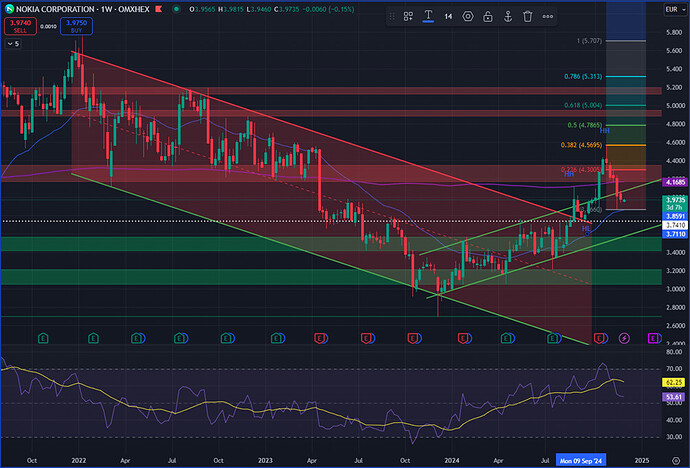Click the red flag icon by OMXHEX
Viewport: 690px width, 468px height.
tap(158, 9)
